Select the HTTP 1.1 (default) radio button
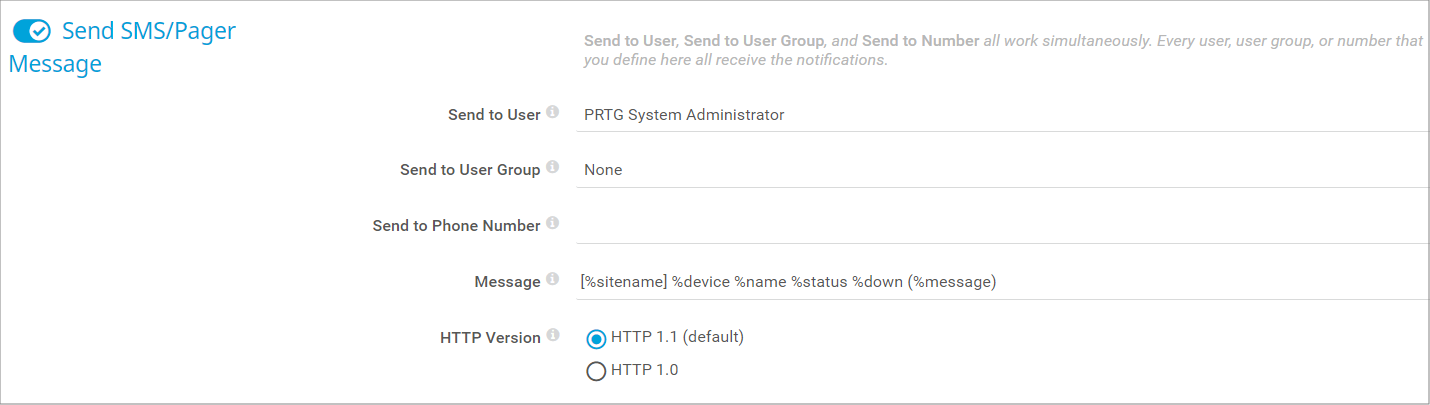This screenshot has width=1430, height=405. 596,338
